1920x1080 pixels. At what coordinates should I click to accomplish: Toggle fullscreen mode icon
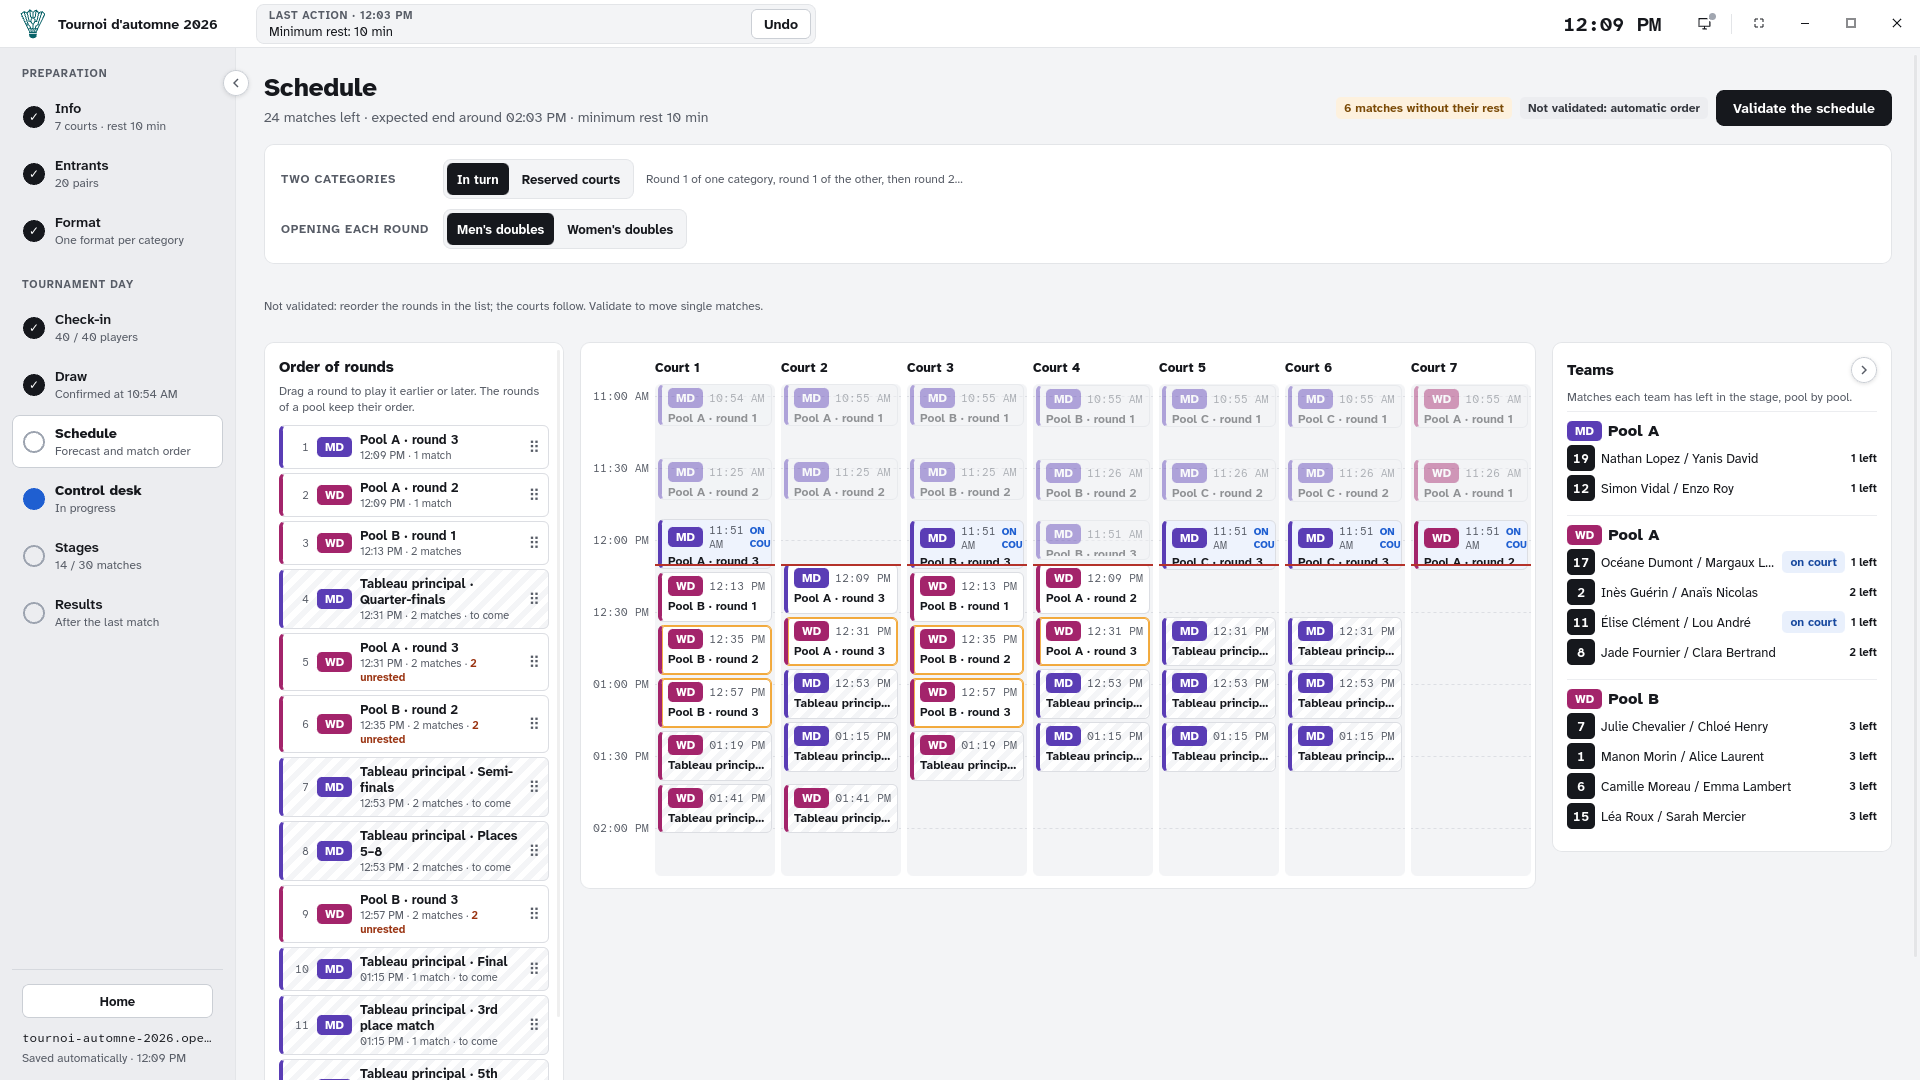pos(1759,24)
